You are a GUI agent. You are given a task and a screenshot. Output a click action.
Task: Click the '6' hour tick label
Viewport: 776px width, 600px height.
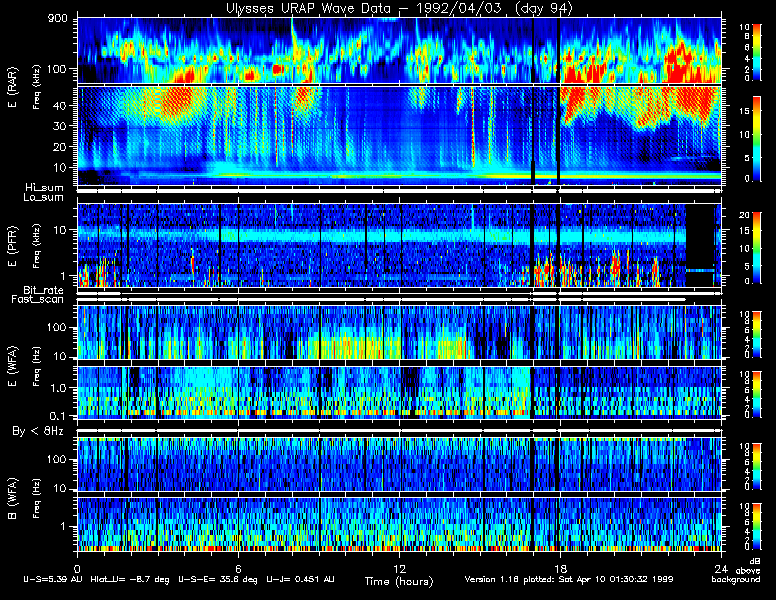point(239,568)
